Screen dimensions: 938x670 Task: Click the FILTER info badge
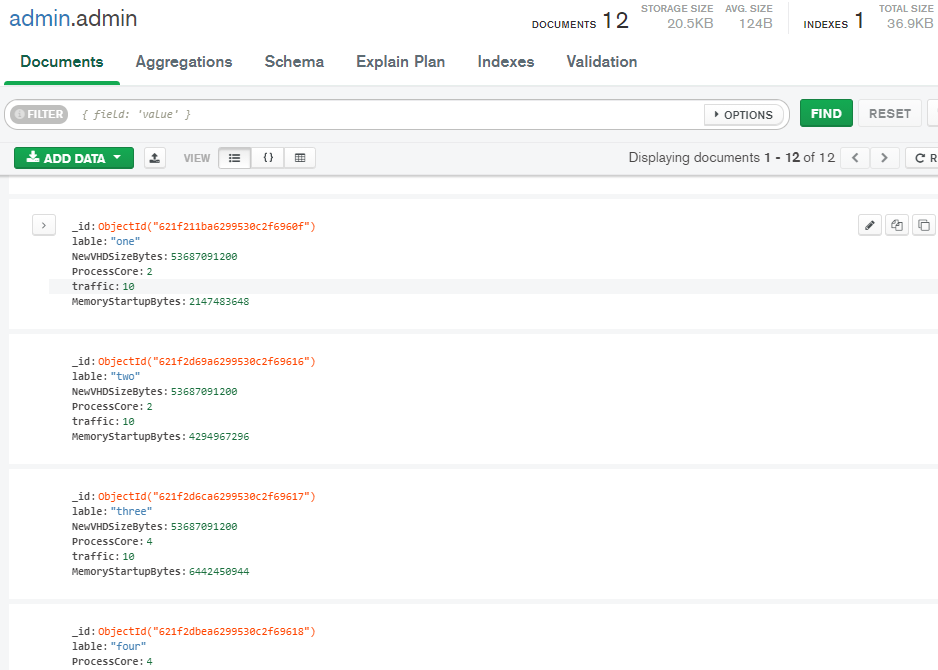[39, 114]
